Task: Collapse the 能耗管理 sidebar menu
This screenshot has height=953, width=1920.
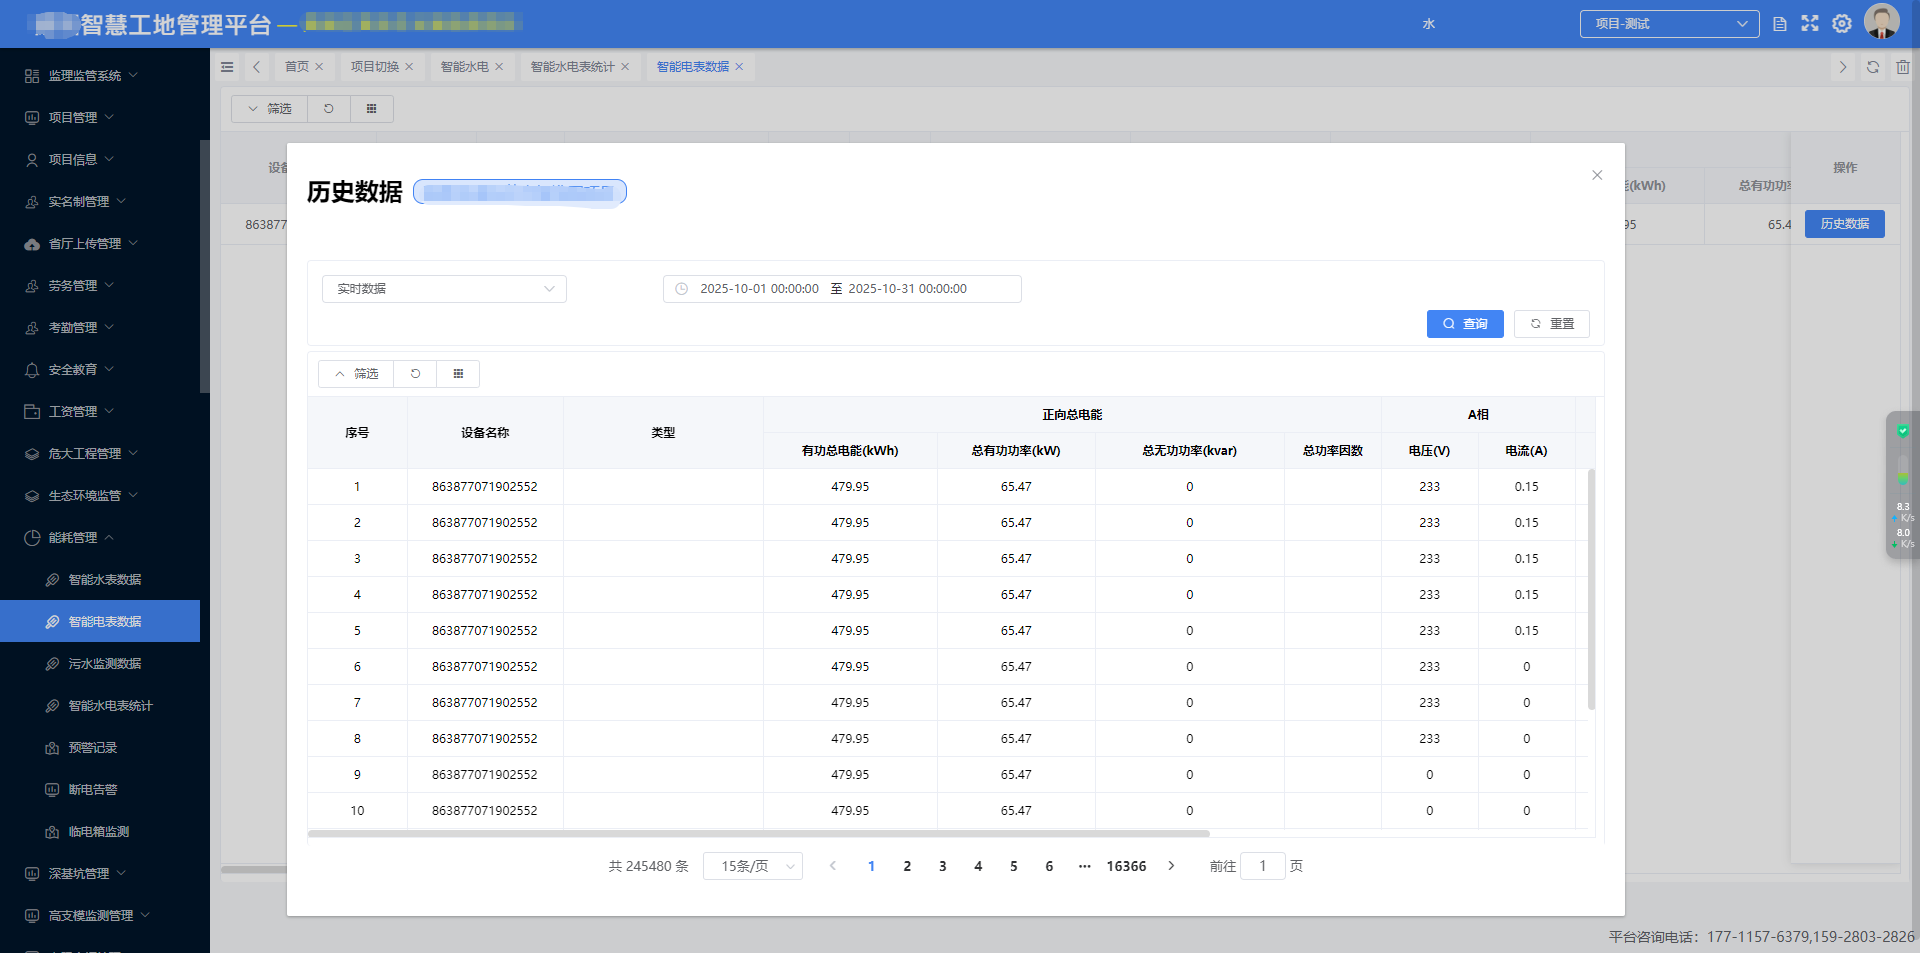Action: [x=73, y=538]
